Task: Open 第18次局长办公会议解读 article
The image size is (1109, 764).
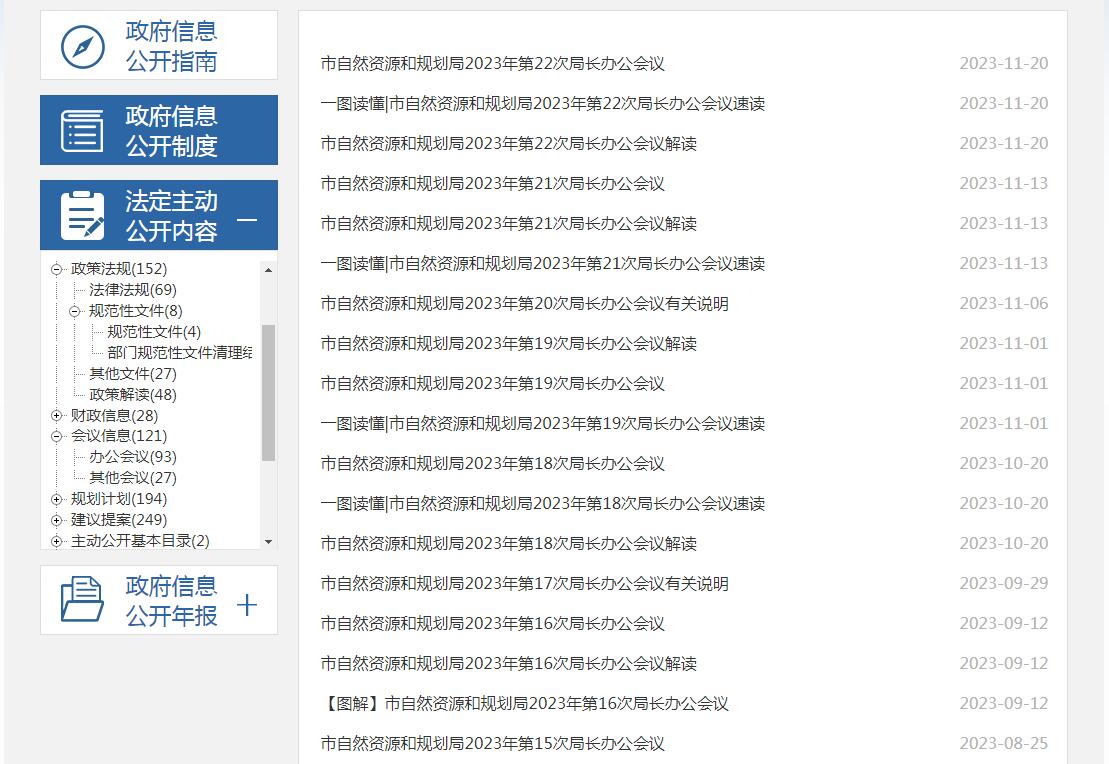Action: [509, 543]
